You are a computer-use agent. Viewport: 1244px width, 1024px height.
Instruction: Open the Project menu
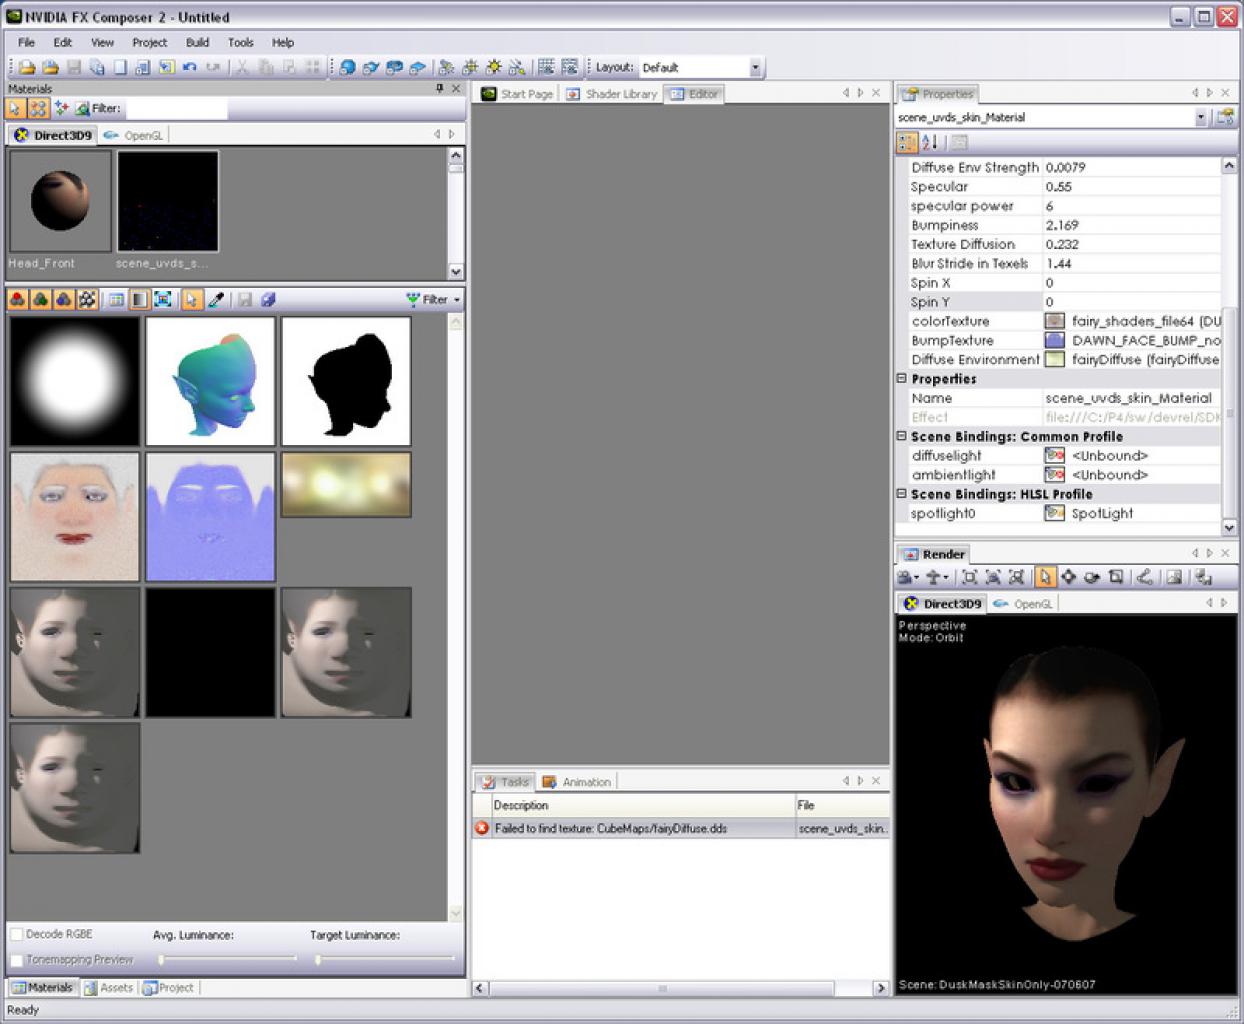click(x=149, y=42)
